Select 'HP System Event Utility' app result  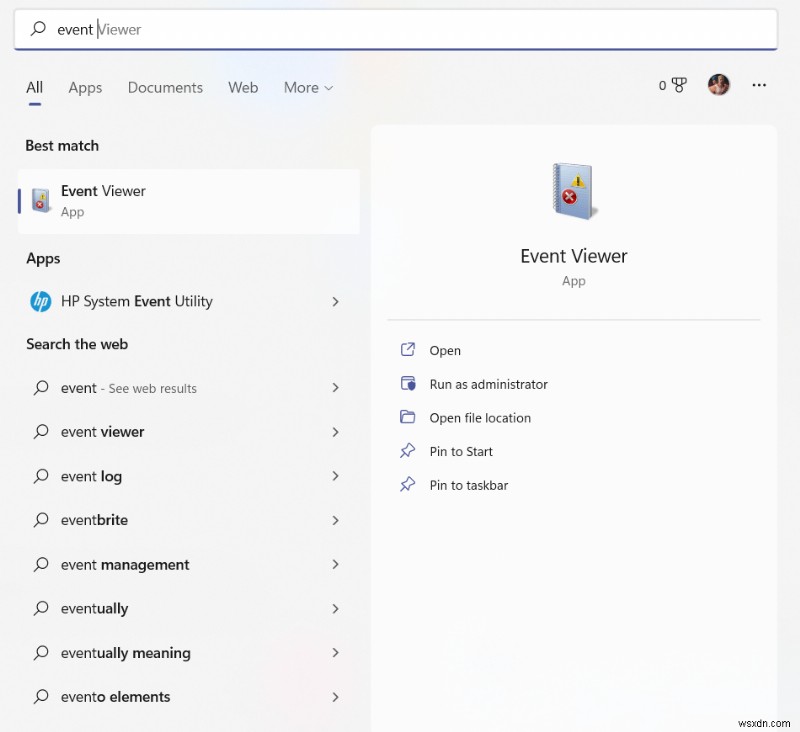[x=189, y=301]
